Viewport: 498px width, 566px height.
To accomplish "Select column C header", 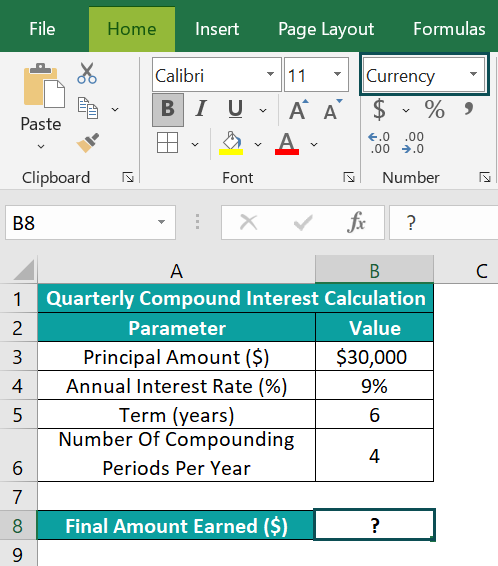I will 466,270.
